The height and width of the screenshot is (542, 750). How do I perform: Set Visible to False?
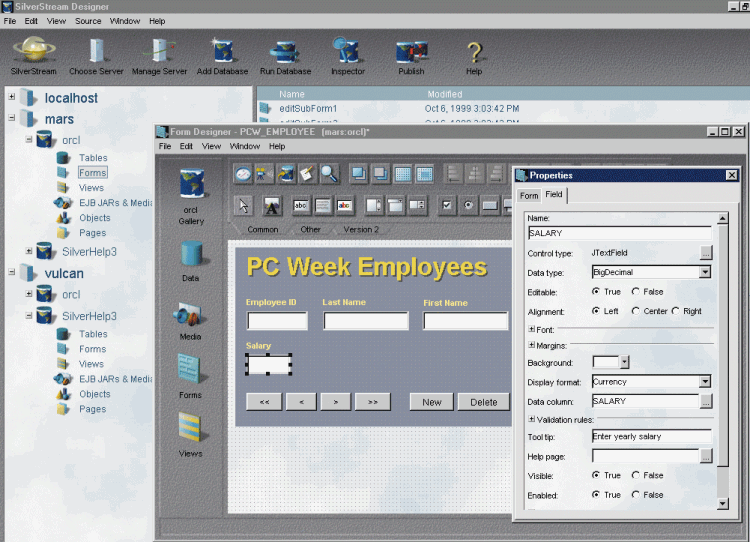[636, 475]
